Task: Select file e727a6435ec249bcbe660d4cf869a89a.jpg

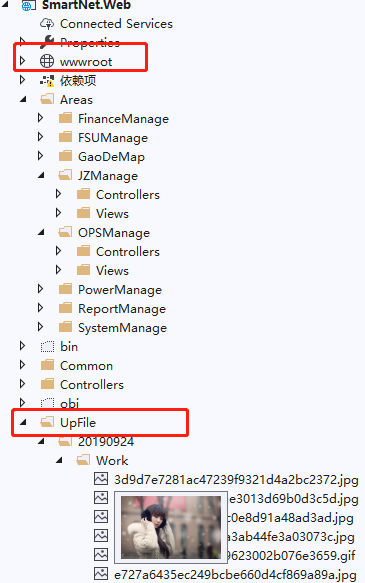Action: tap(235, 574)
